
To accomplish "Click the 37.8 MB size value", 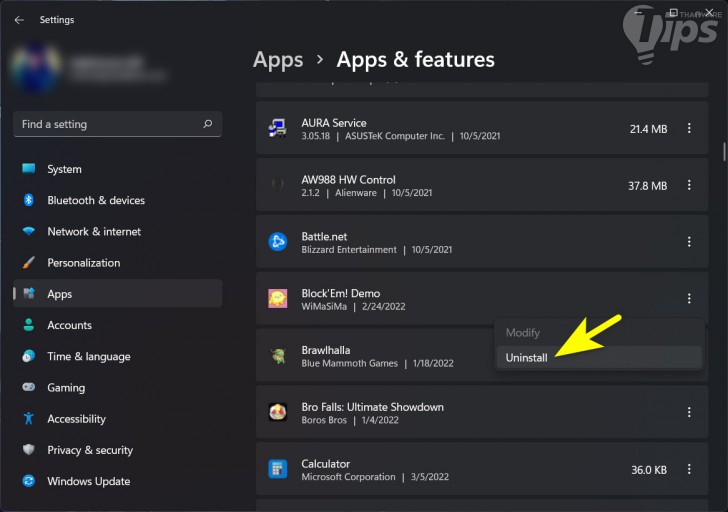I will click(x=648, y=186).
